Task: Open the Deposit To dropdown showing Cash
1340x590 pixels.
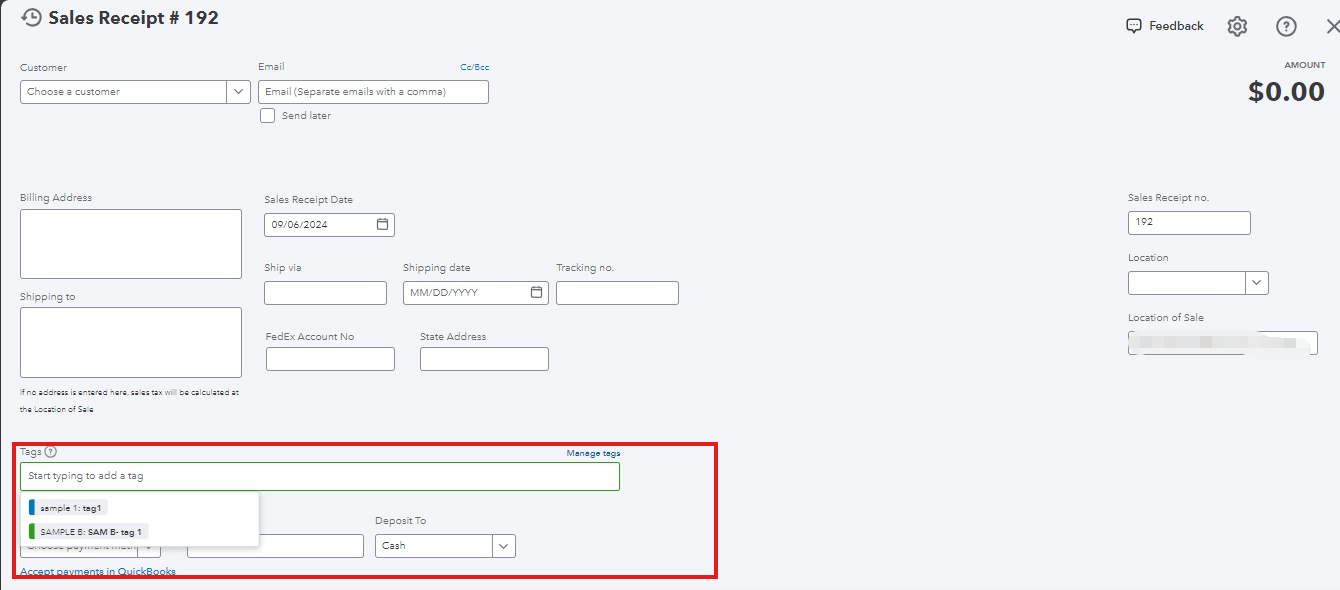Action: click(x=503, y=545)
